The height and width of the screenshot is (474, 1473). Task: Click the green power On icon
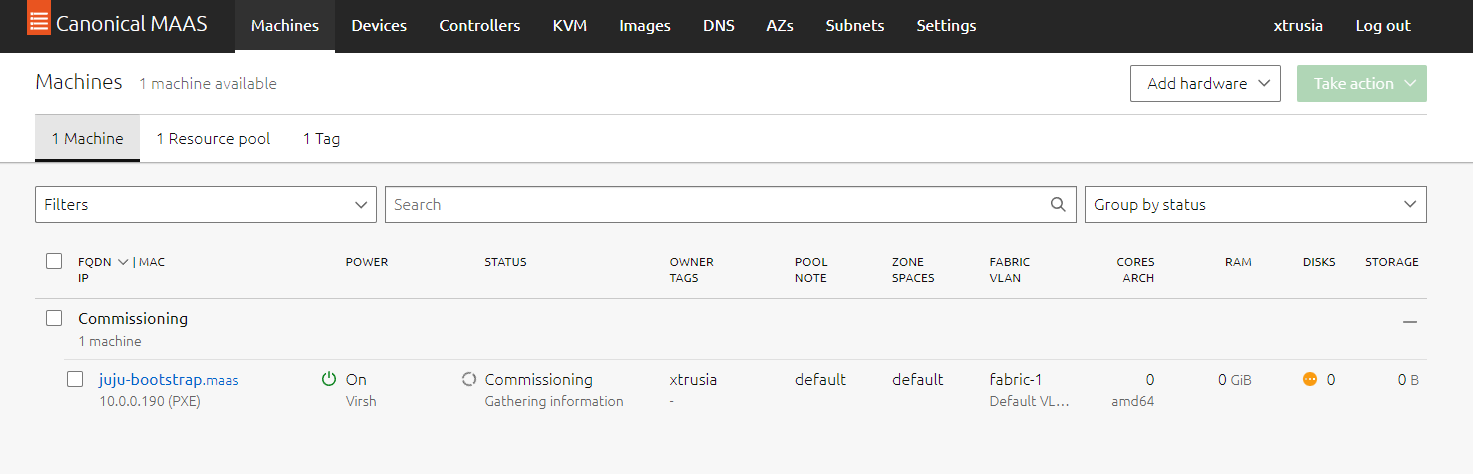(329, 379)
